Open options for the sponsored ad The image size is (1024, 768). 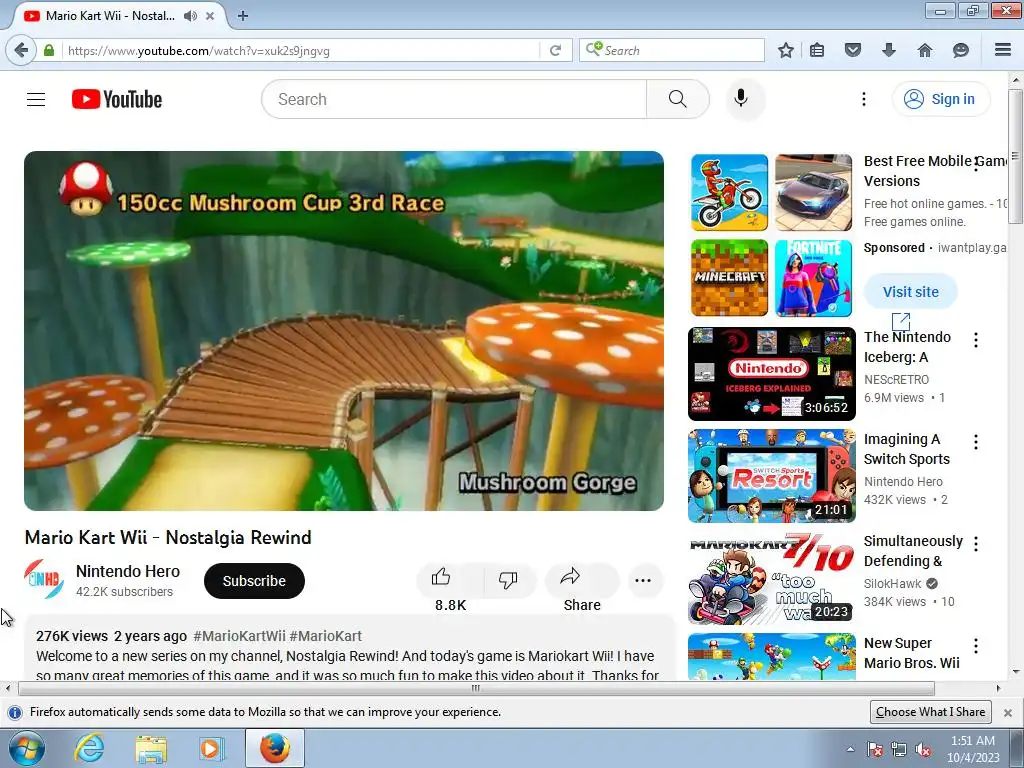coord(976,163)
